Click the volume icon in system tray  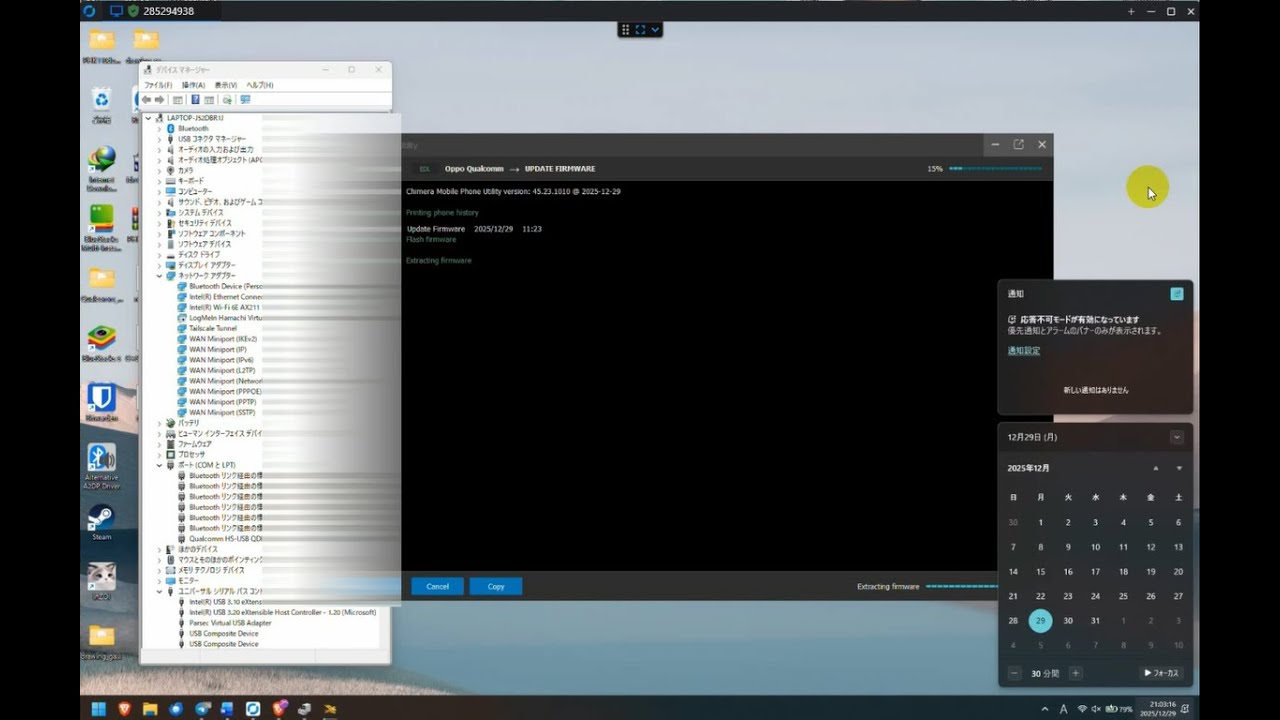(x=1097, y=709)
